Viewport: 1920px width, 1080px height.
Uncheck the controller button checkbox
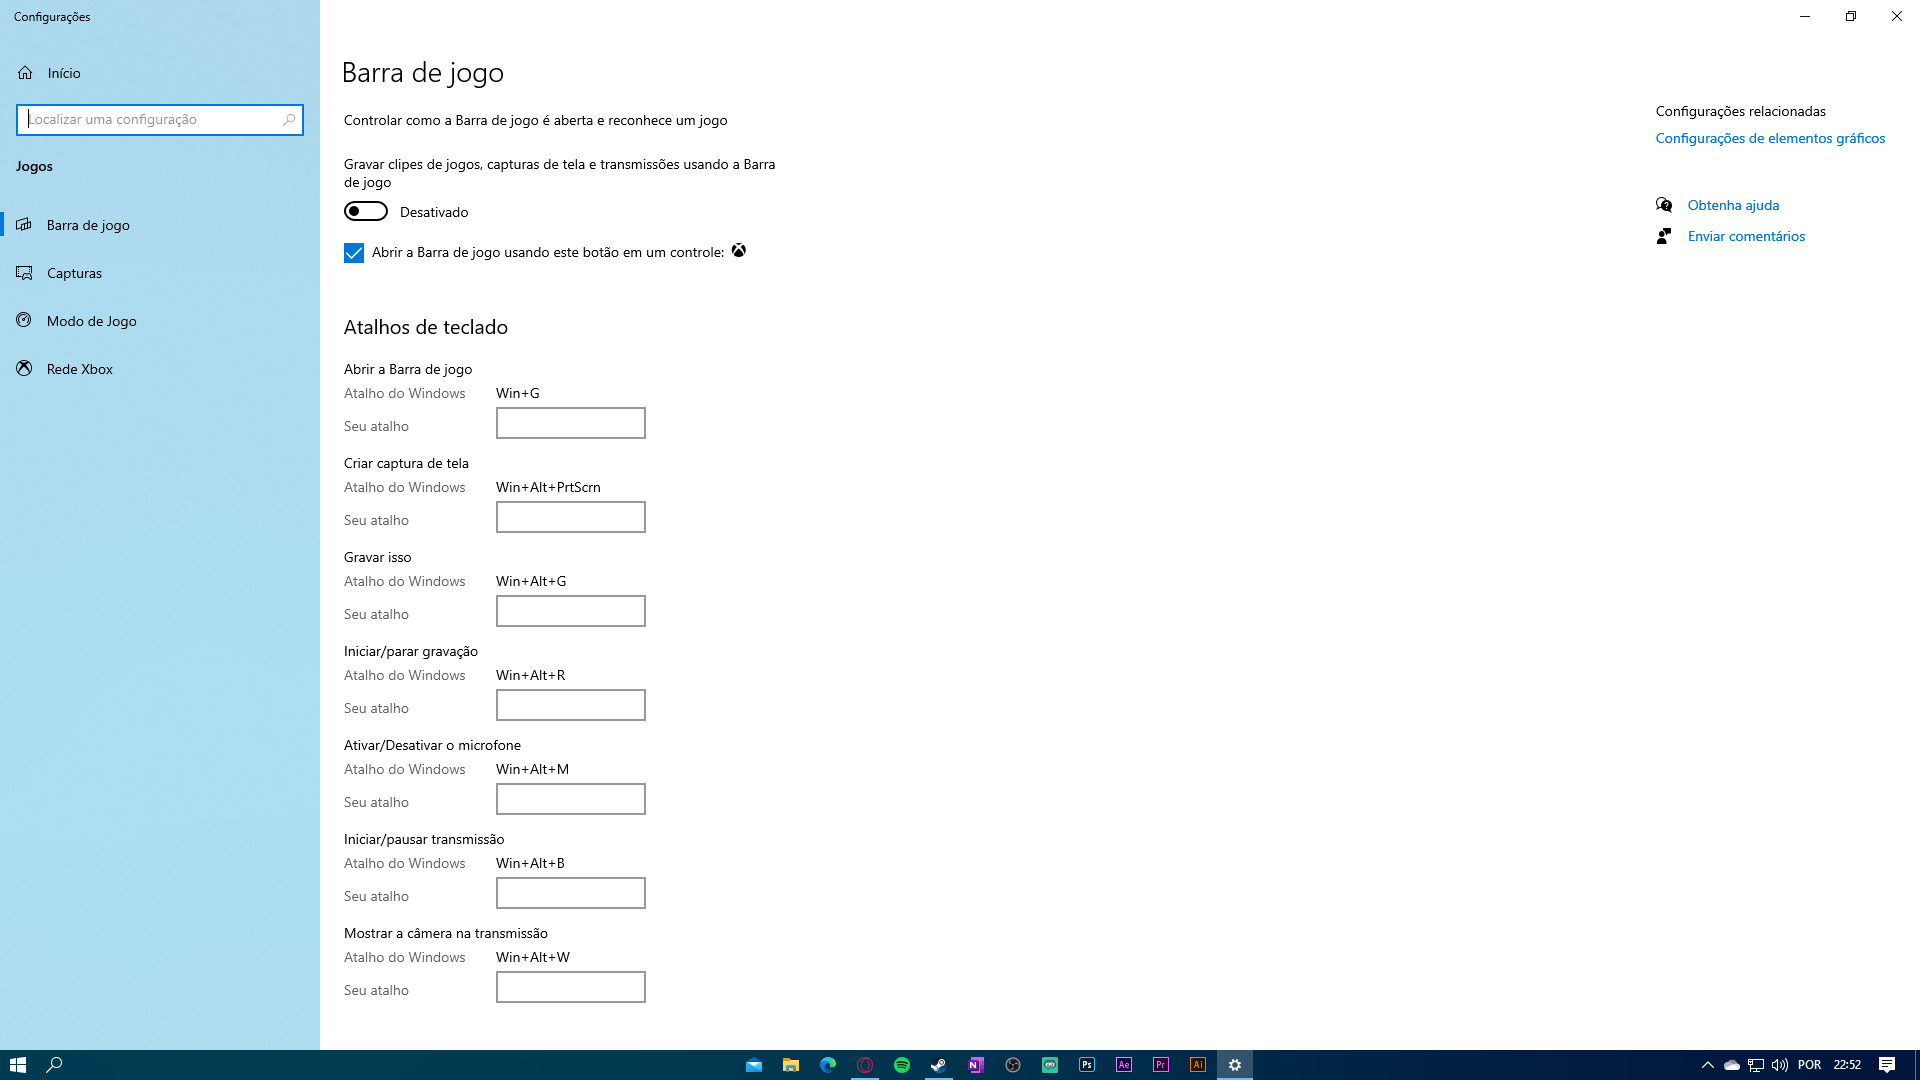tap(354, 253)
